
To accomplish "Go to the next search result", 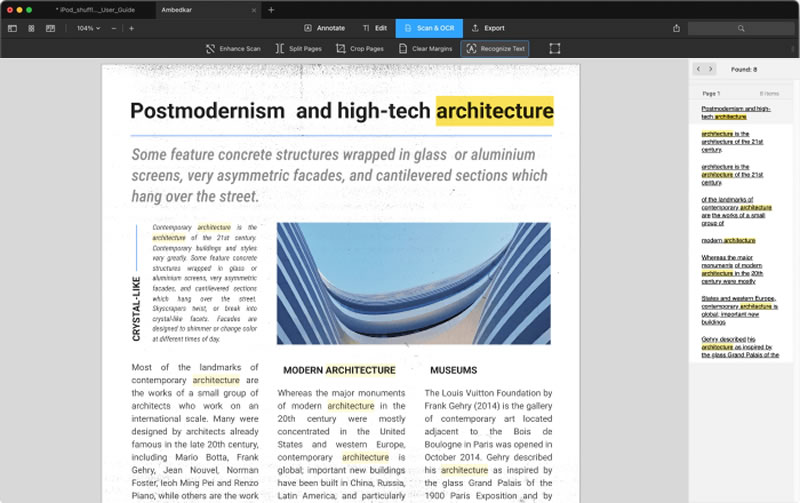I will tap(710, 69).
